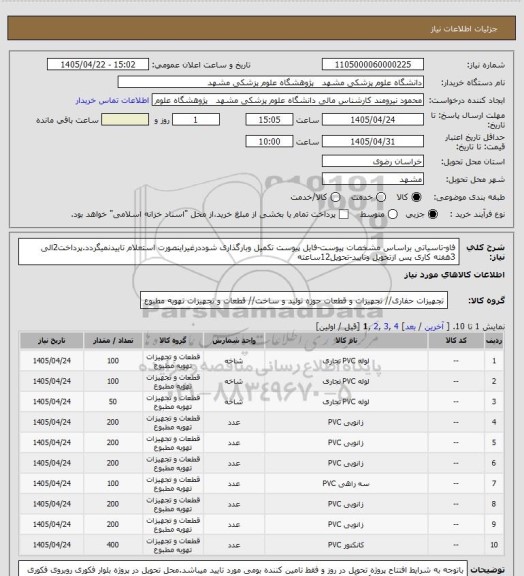Click the delivery city field مشهد
This screenshot has width=524, height=576.
coord(373,179)
